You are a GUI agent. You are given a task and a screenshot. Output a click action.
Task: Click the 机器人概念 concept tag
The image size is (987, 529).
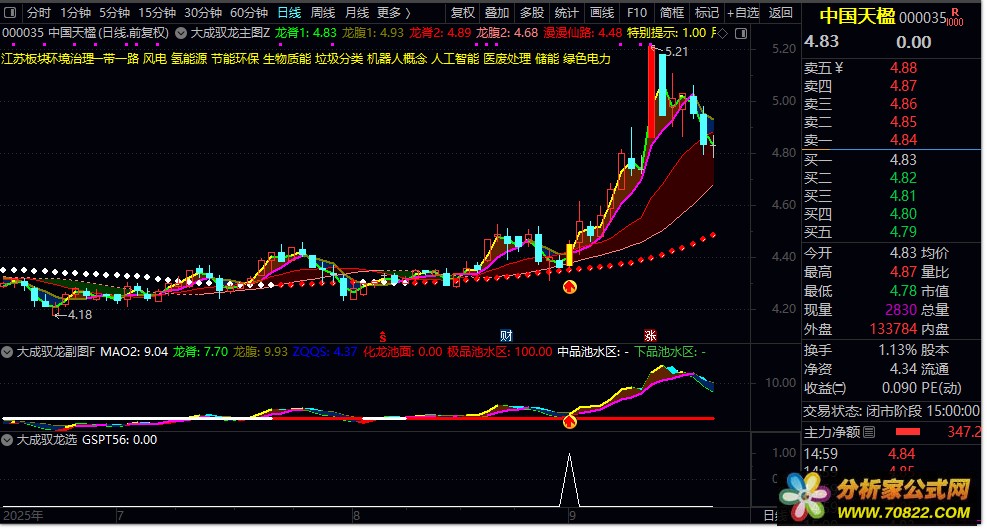[397, 59]
